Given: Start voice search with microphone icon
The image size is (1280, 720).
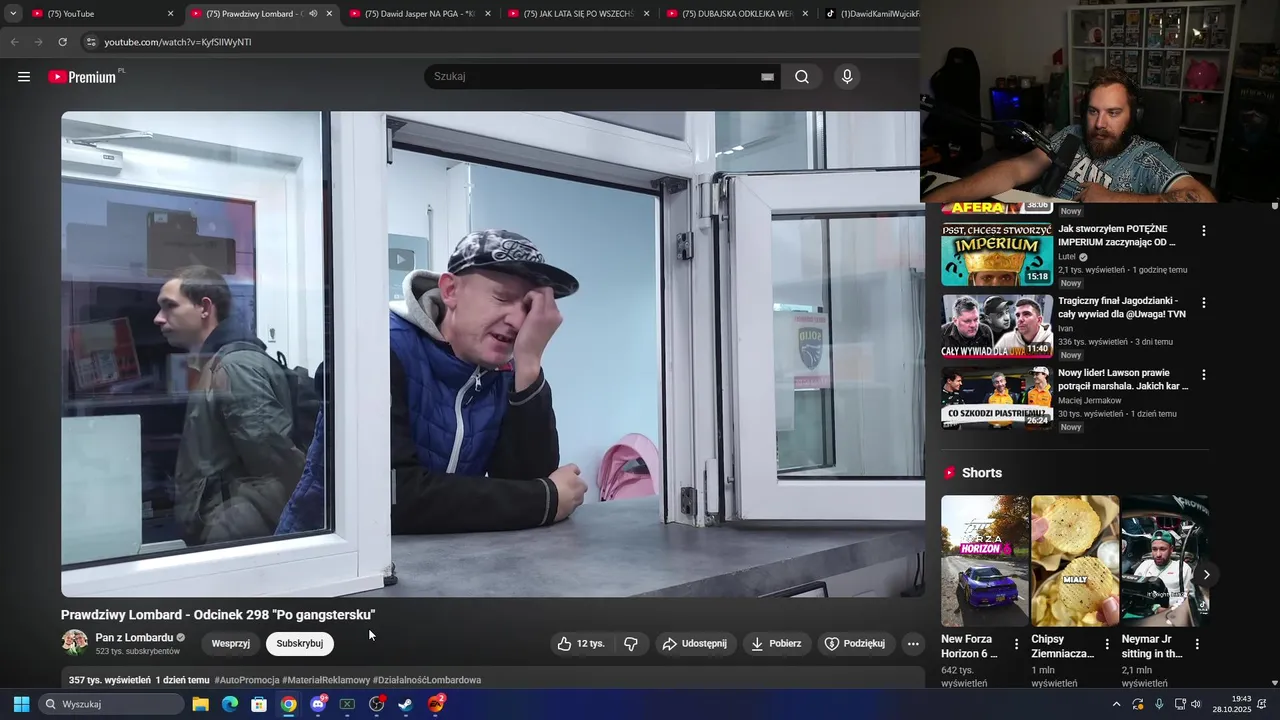Looking at the screenshot, I should 847,77.
